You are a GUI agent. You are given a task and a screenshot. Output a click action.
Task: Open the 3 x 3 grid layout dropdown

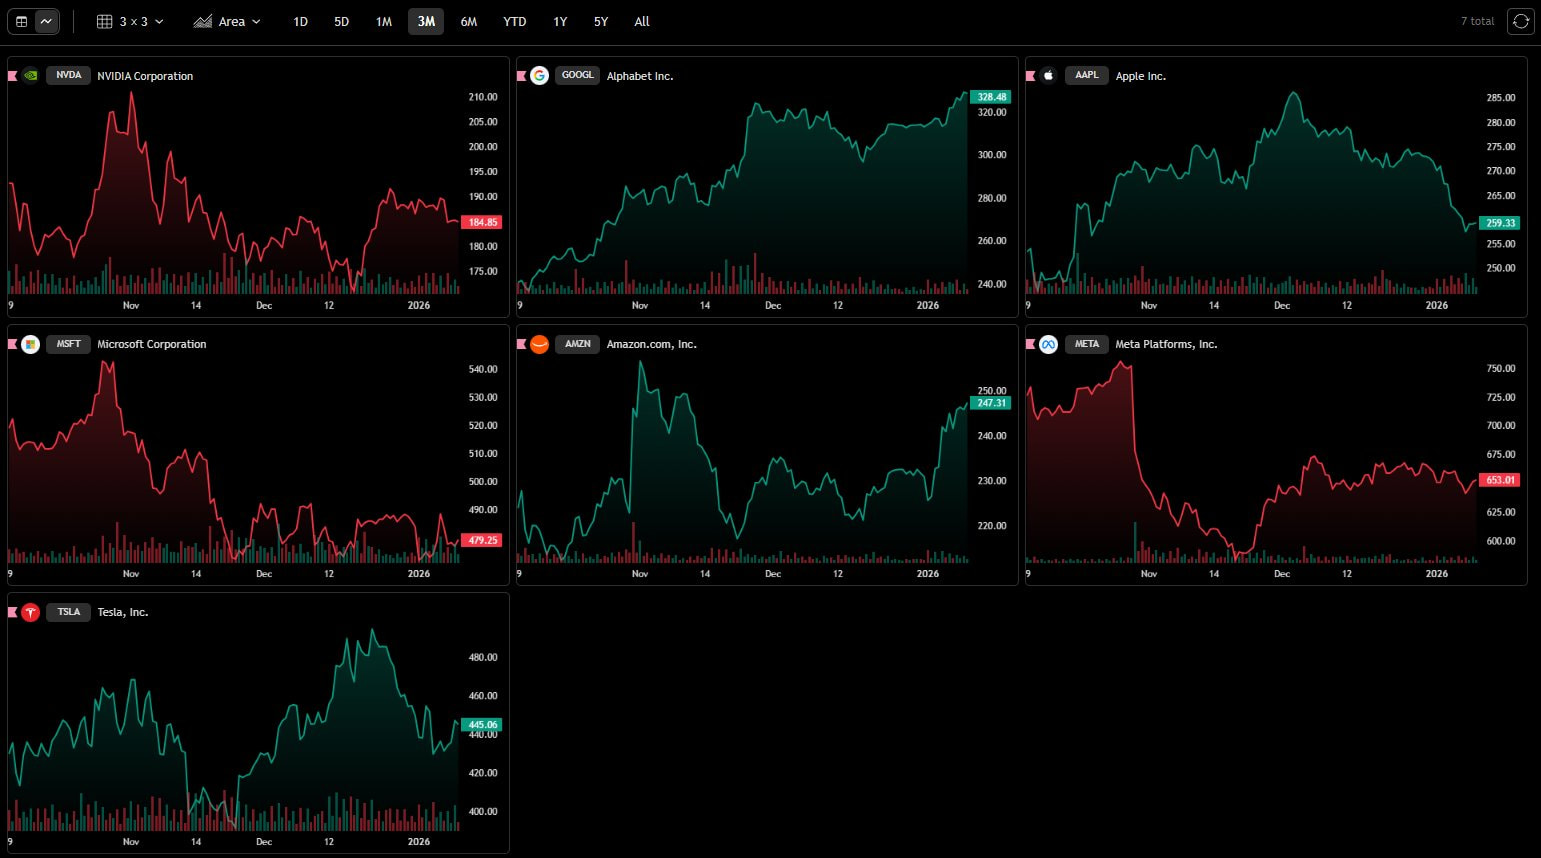point(130,21)
